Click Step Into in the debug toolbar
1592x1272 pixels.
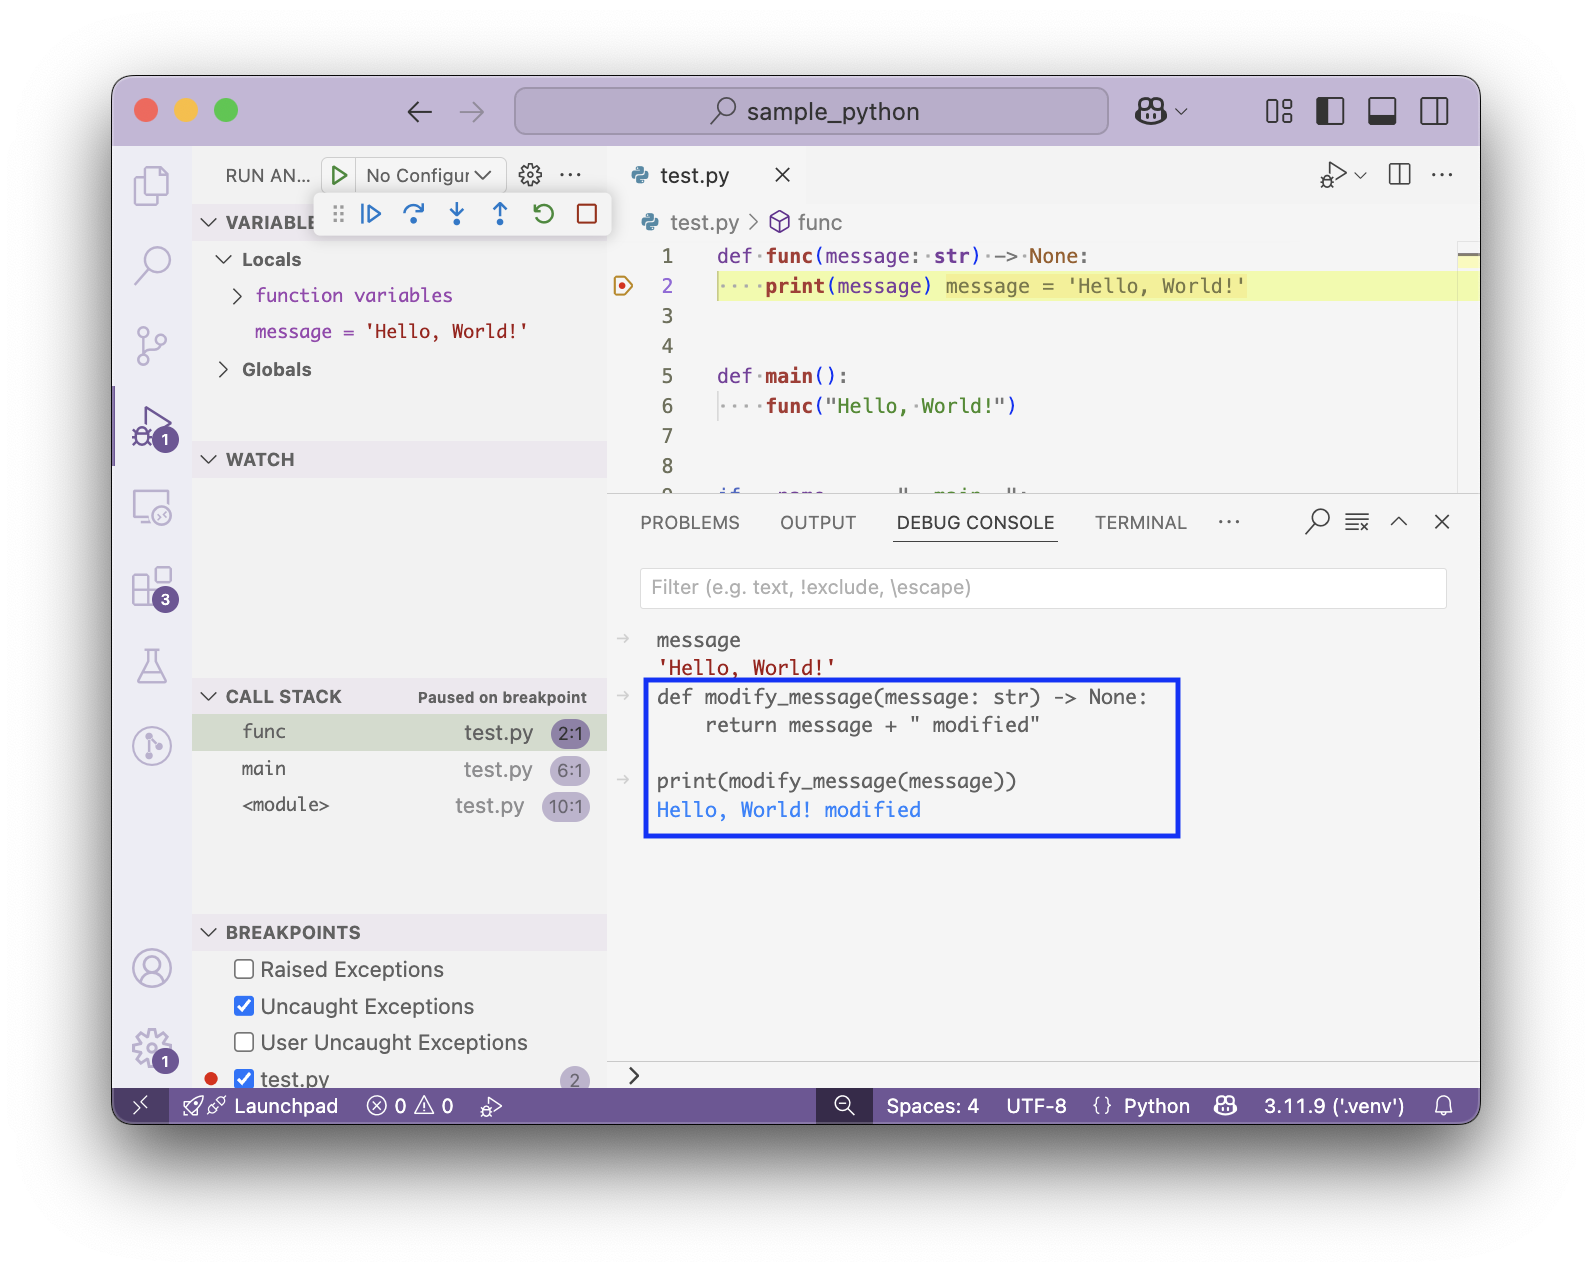pos(457,213)
